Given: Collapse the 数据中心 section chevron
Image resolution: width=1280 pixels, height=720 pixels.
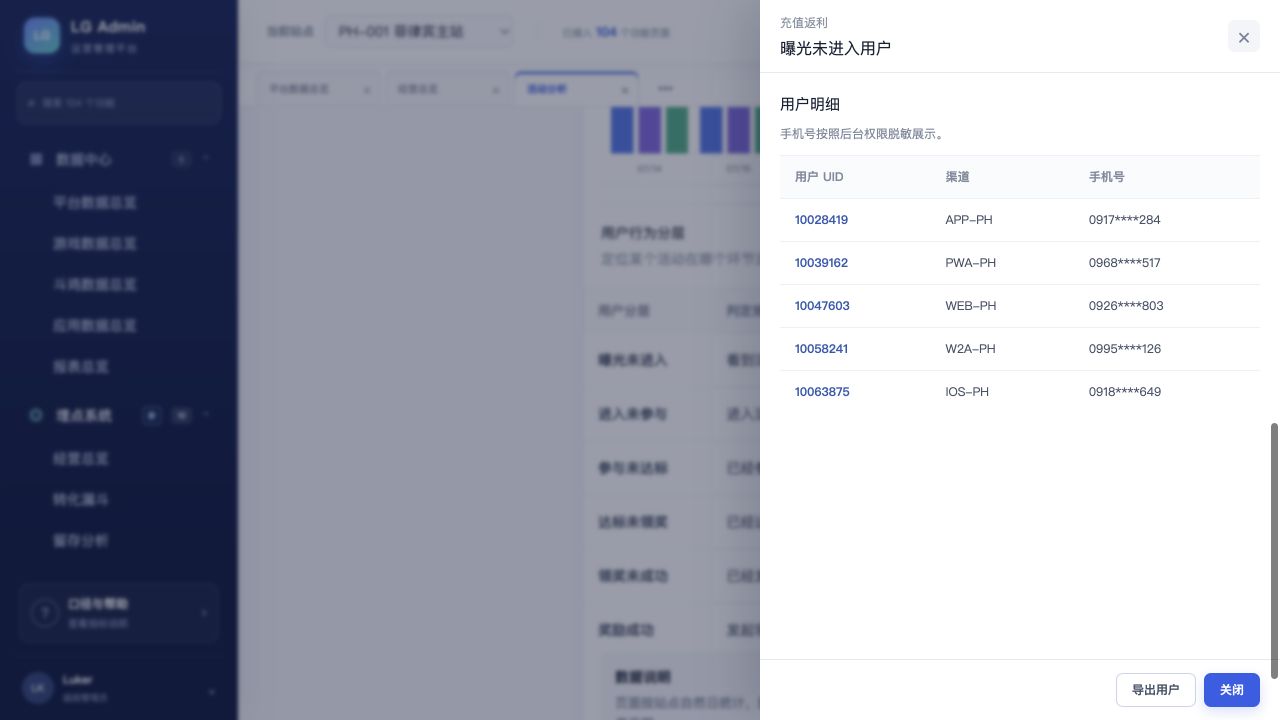Looking at the screenshot, I should (206, 159).
